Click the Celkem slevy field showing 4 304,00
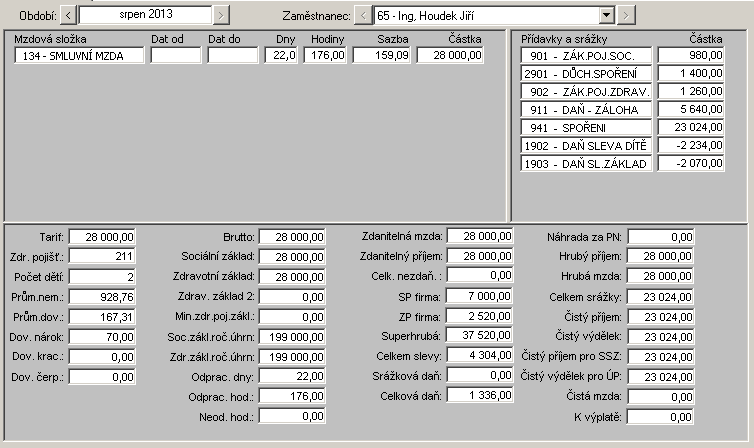 tap(480, 355)
